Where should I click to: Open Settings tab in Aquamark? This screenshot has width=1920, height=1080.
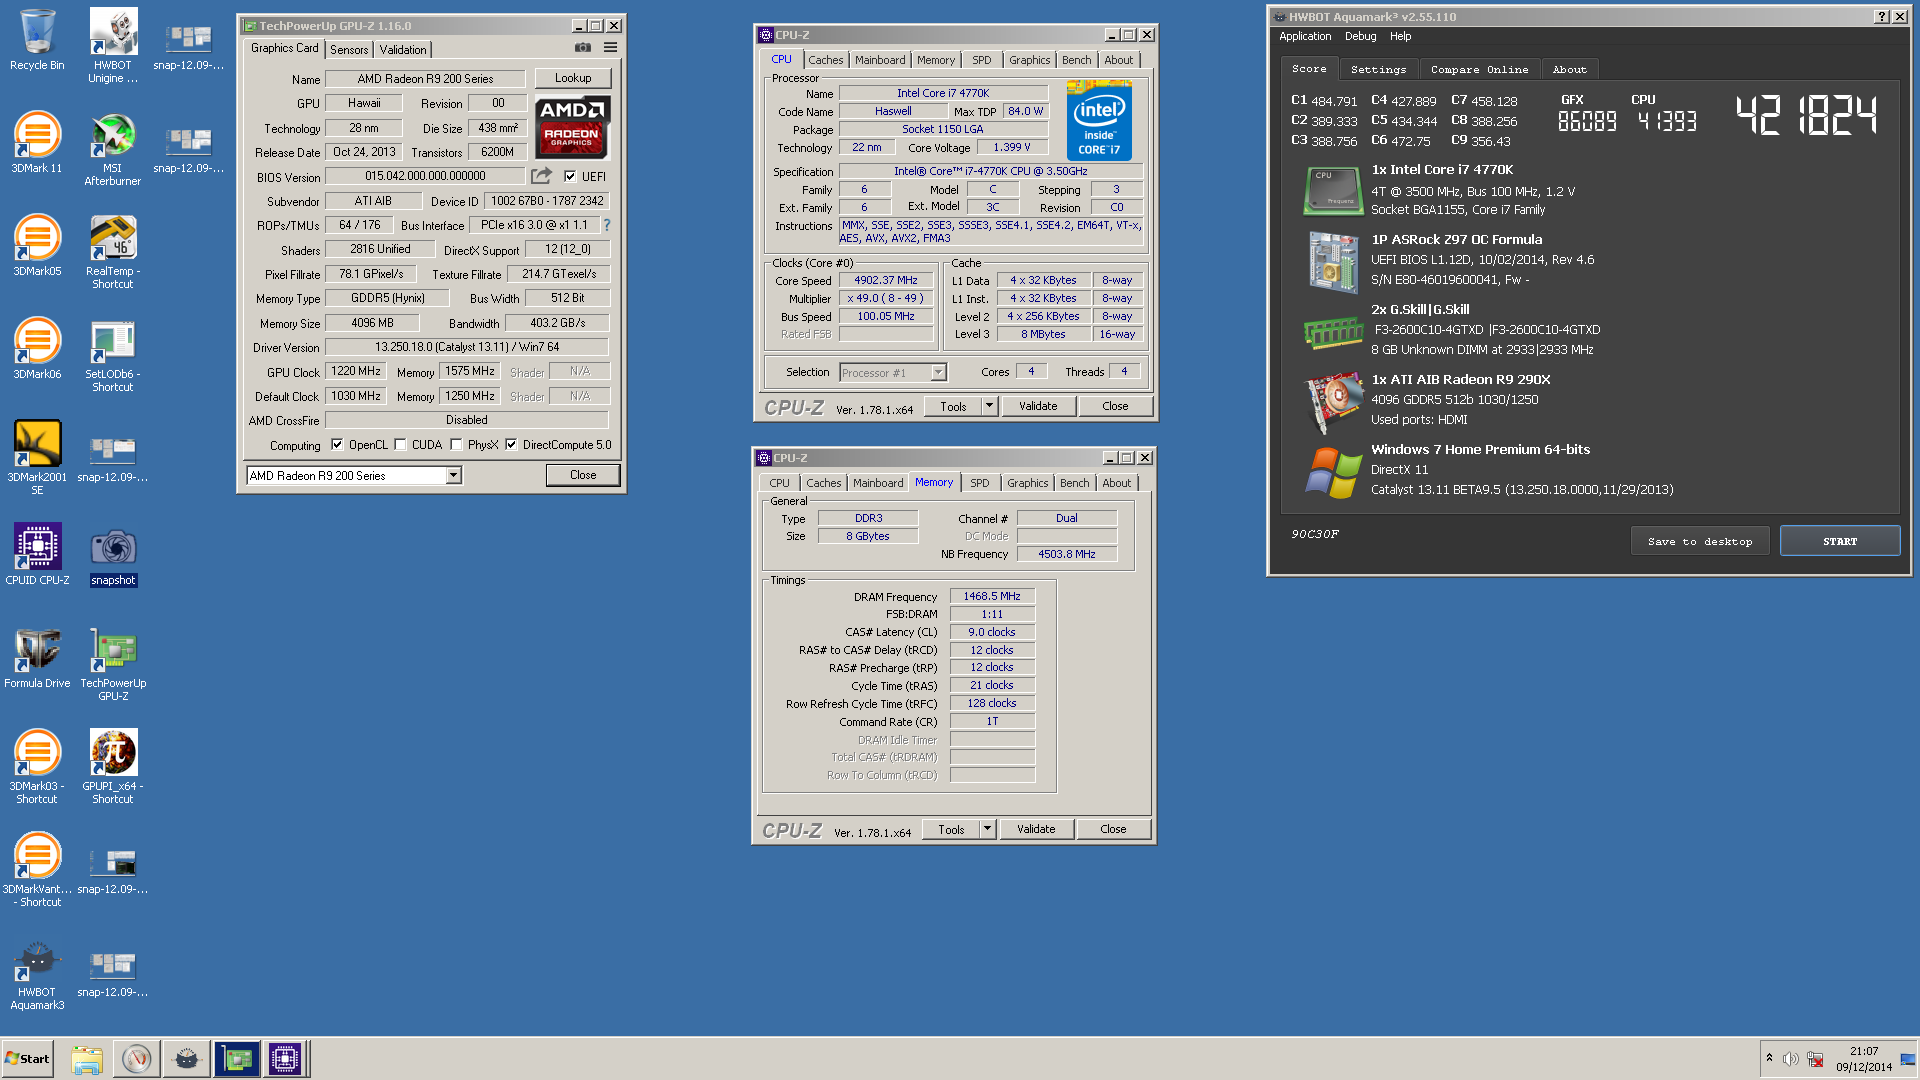pyautogui.click(x=1378, y=70)
